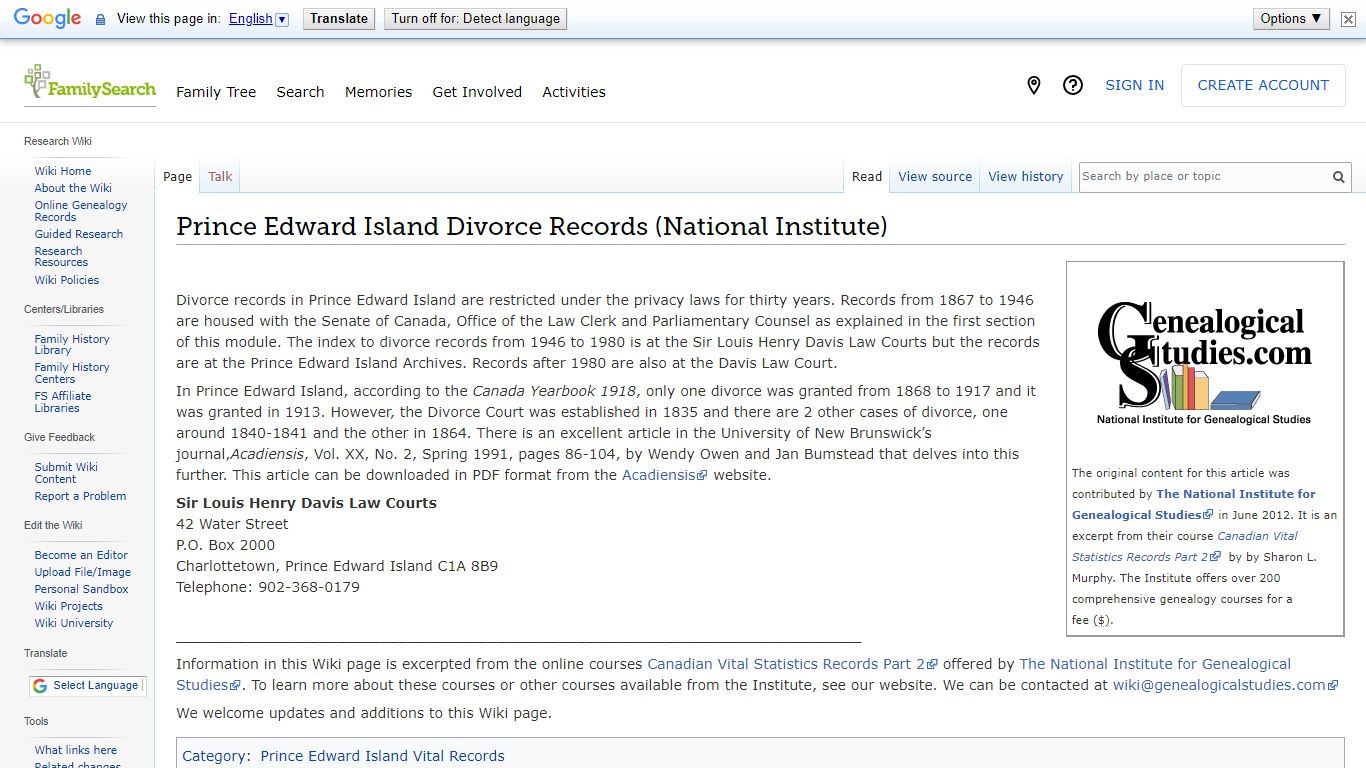Viewport: 1366px width, 768px height.
Task: Open the help question mark icon
Action: (x=1073, y=86)
